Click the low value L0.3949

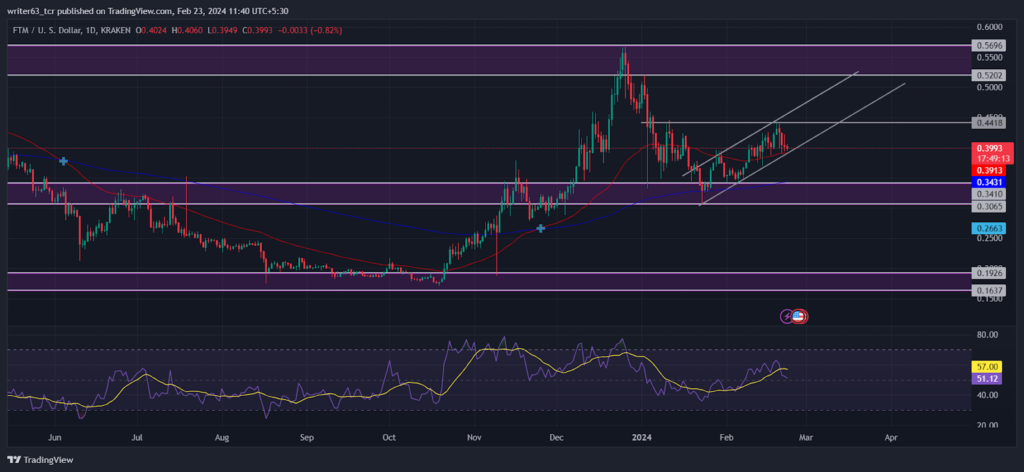(x=222, y=30)
